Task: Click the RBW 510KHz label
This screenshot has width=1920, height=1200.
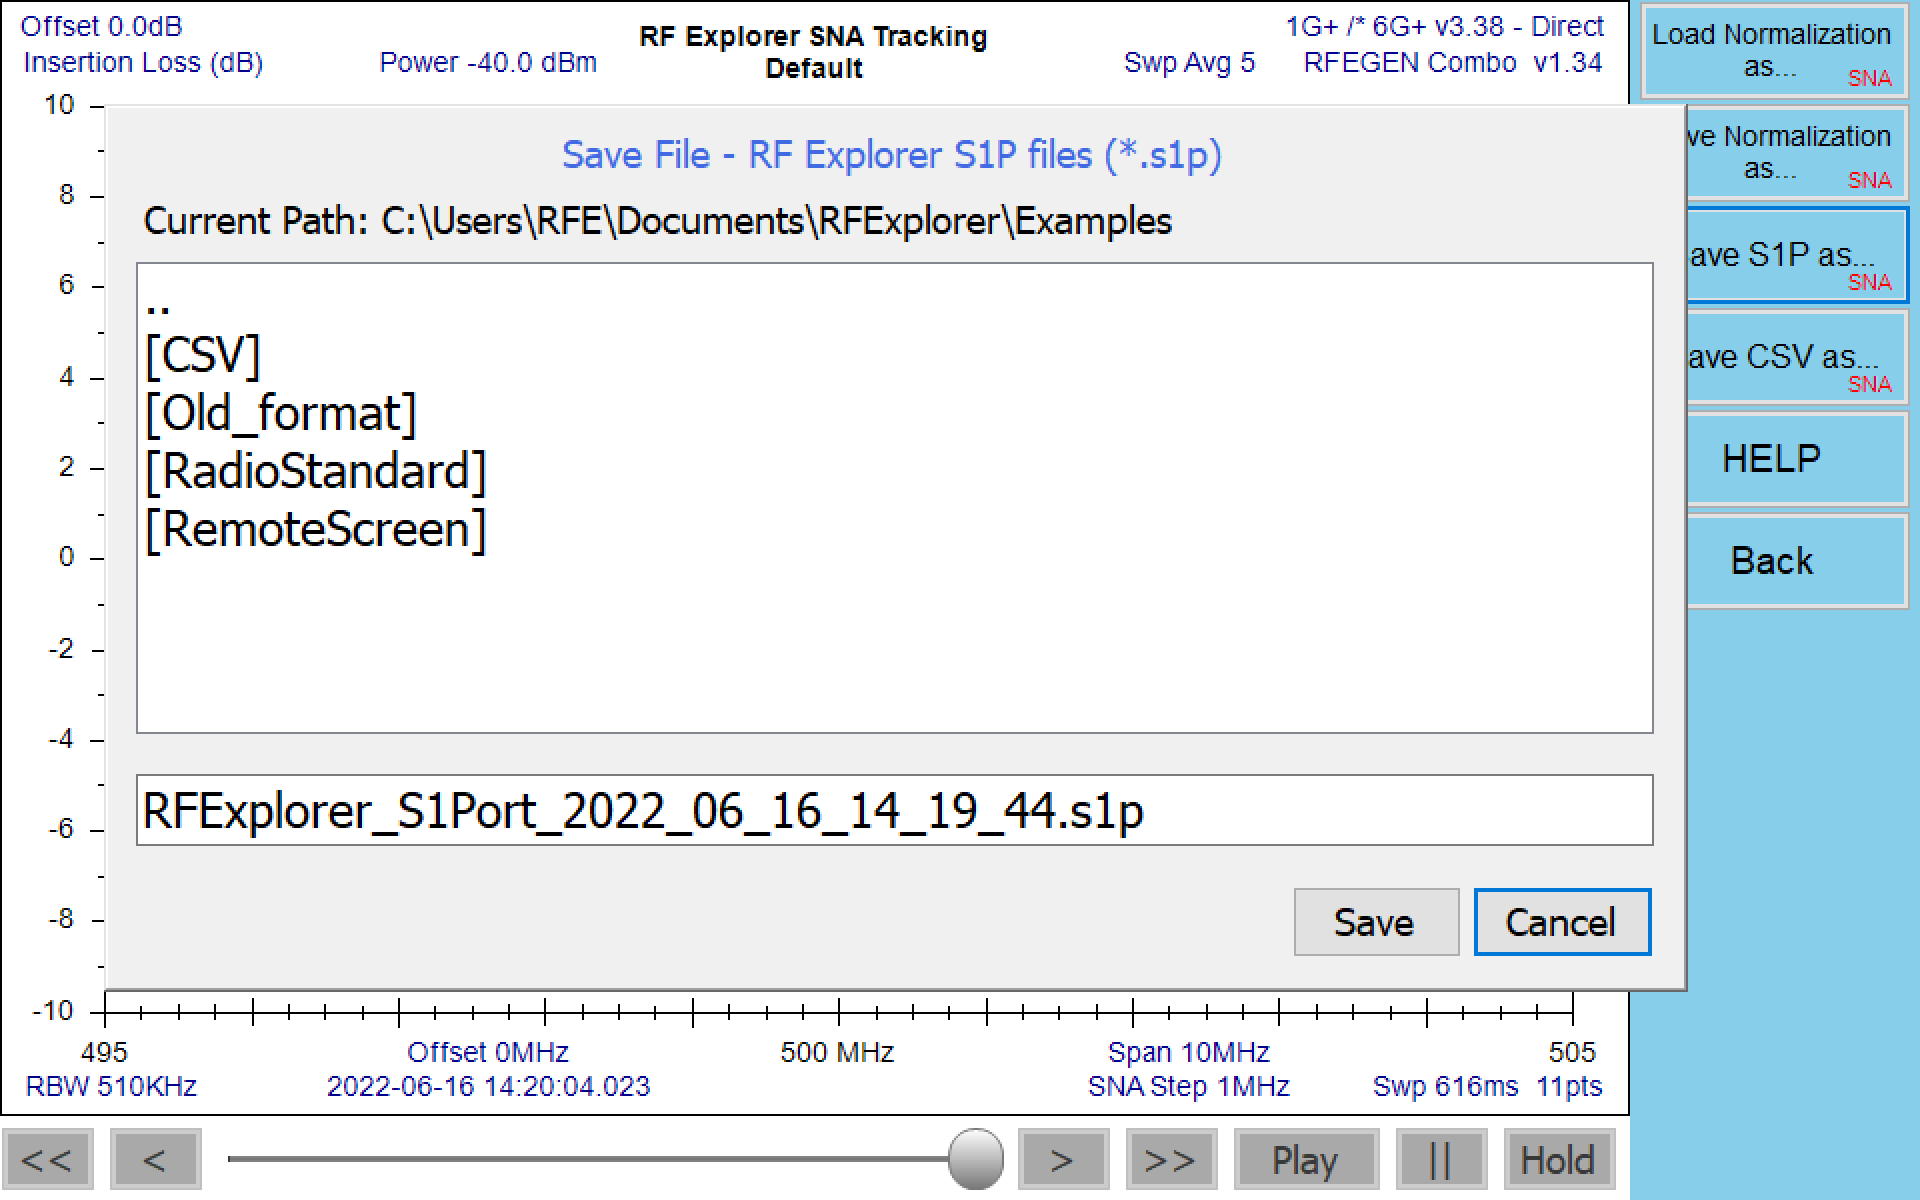Action: click(111, 1086)
